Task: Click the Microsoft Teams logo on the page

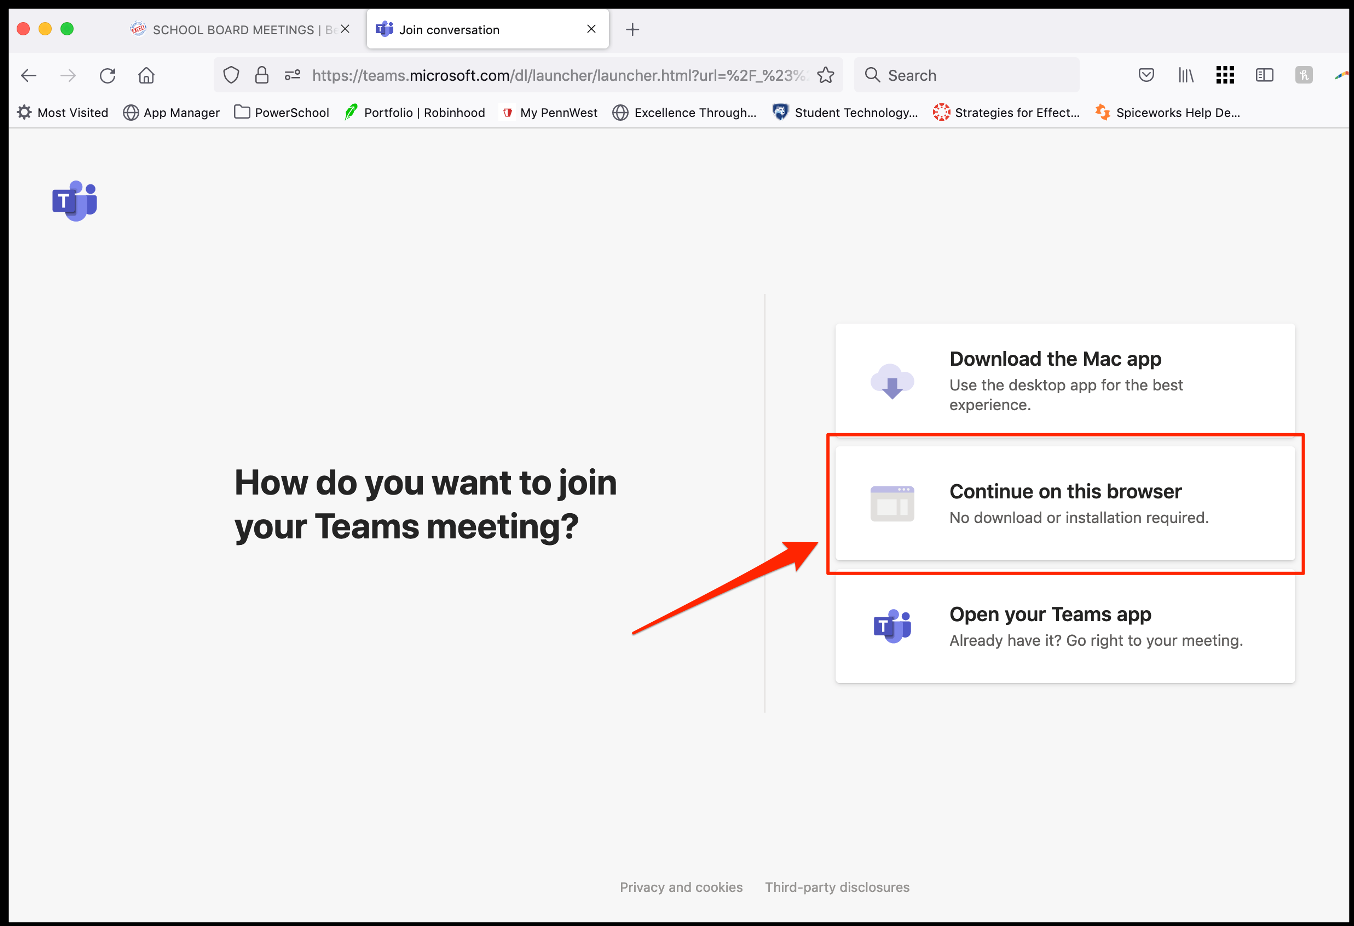Action: 74,201
